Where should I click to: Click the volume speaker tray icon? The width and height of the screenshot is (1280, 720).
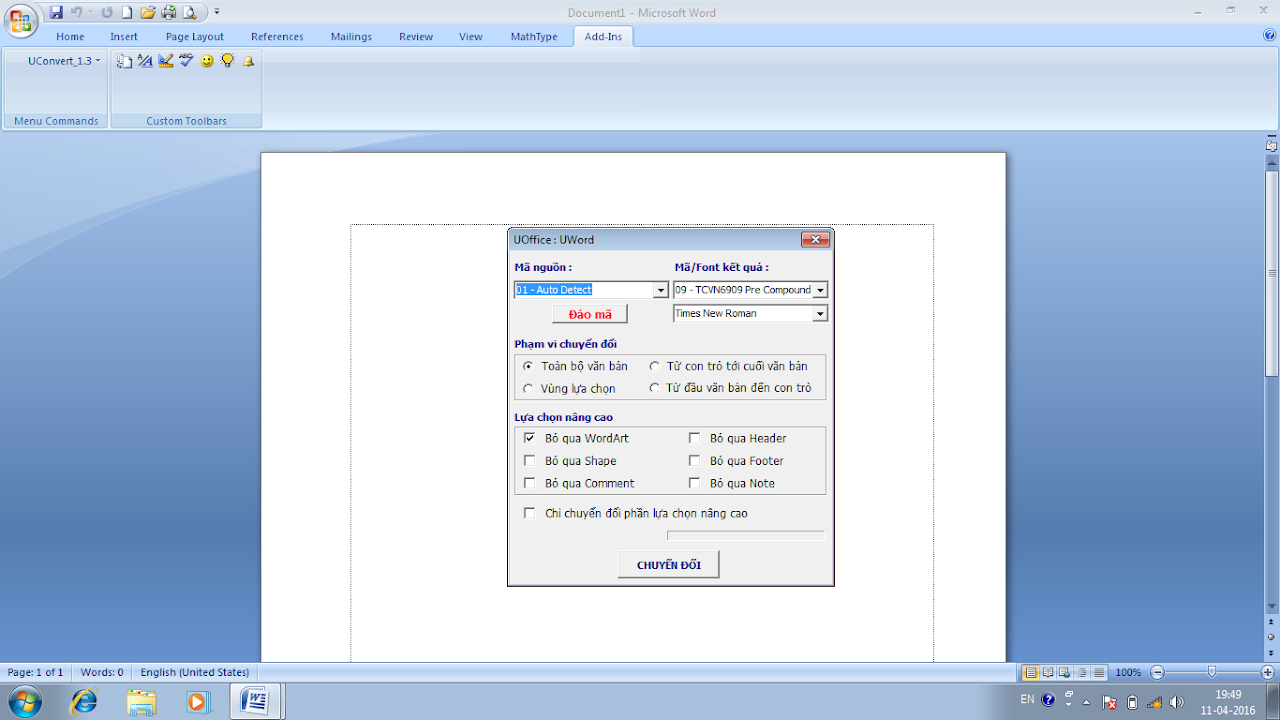[x=1177, y=702]
